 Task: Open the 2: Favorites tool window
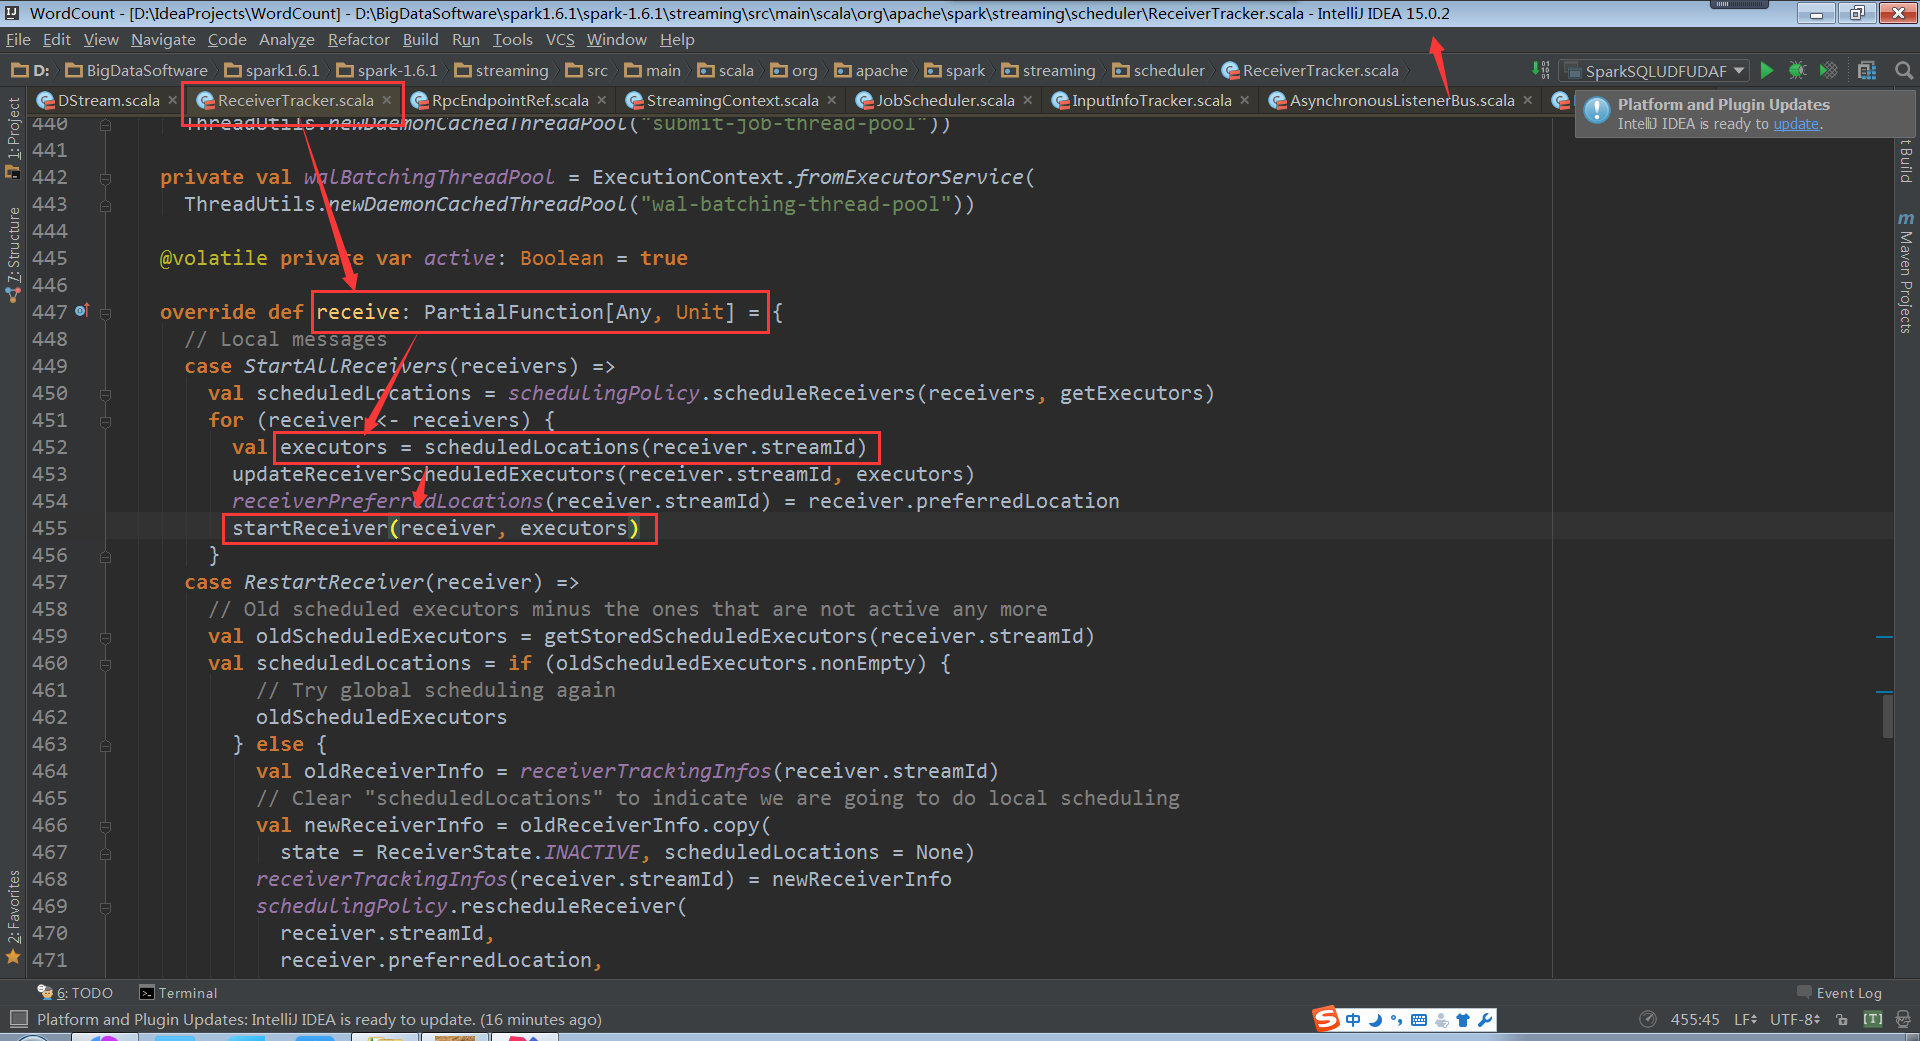pos(13,915)
